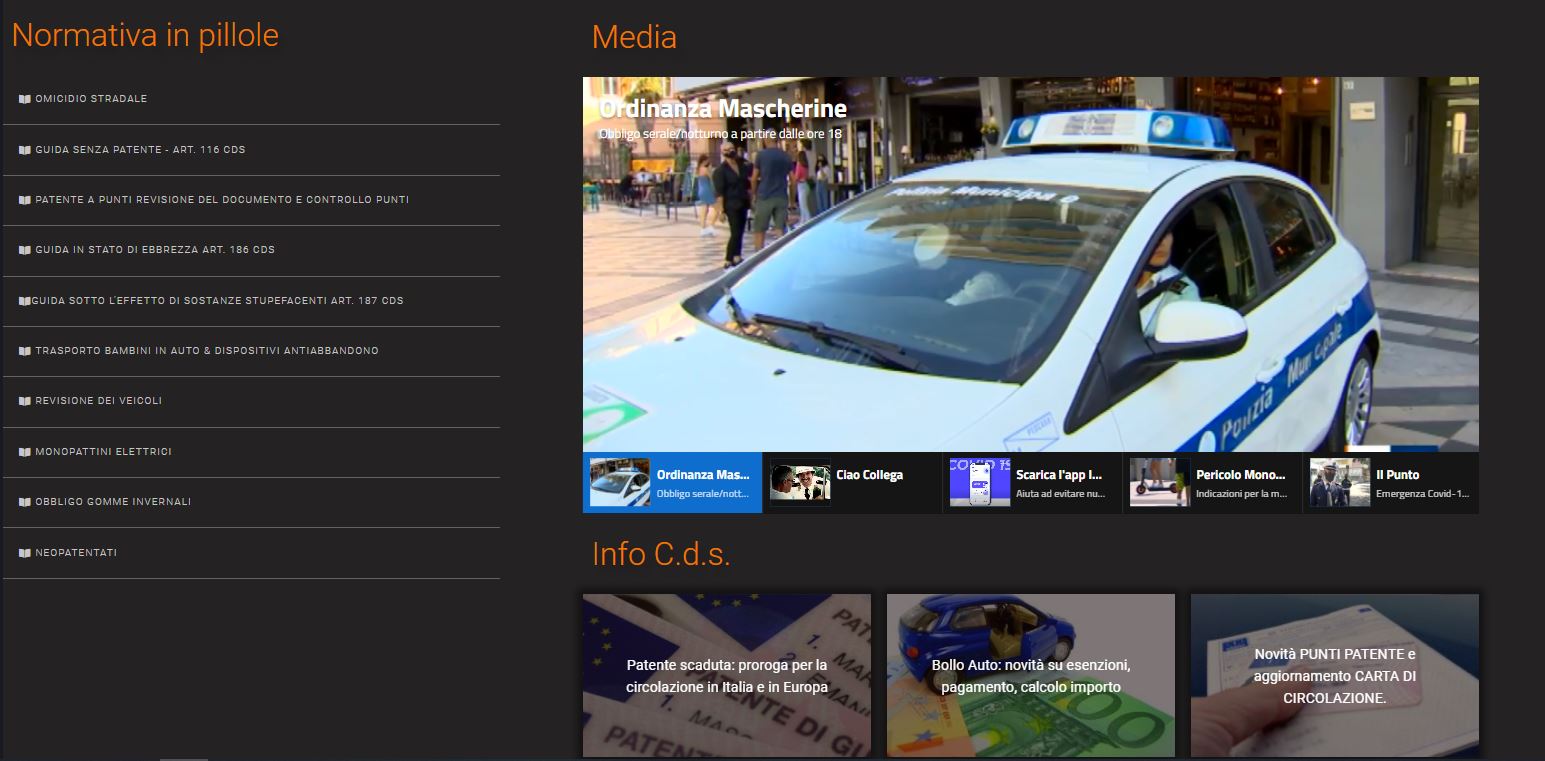Screen dimensions: 1545x761
Task: Open Guida in Stato di Ebbrezza link
Action: tap(154, 250)
